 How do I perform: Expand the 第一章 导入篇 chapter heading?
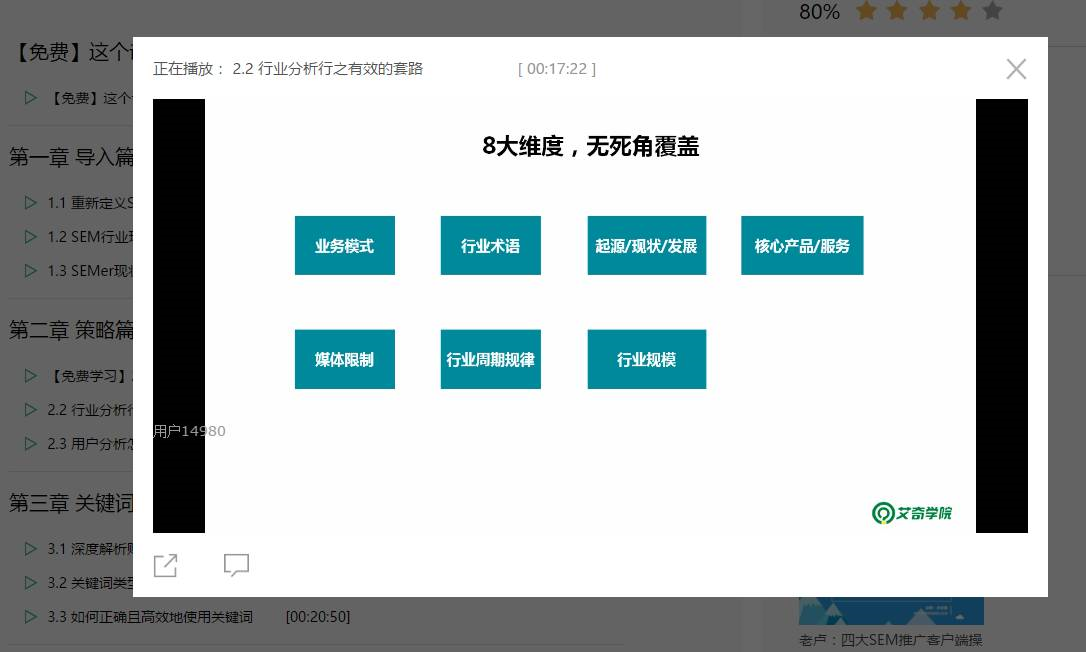[71, 157]
